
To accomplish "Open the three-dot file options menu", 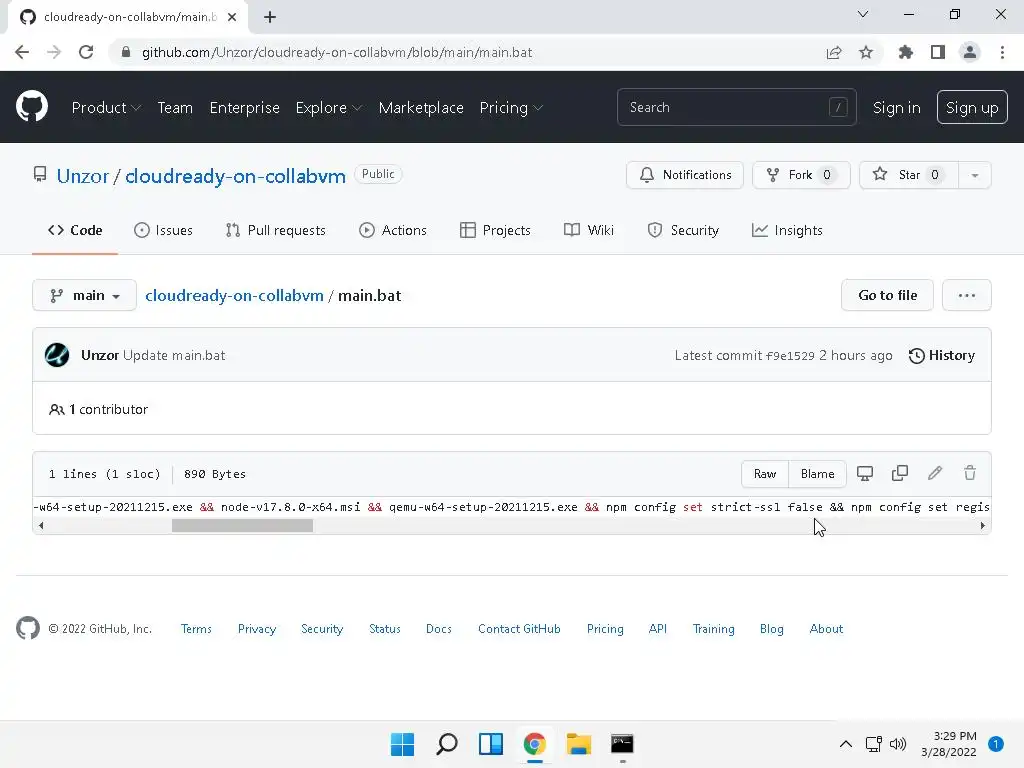I will [x=967, y=295].
